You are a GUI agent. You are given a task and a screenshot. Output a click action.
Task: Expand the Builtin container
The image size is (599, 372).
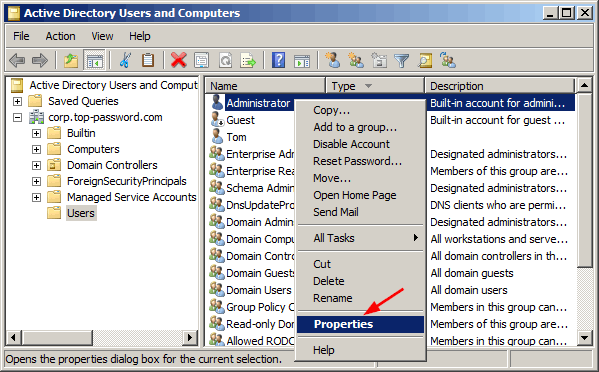(36, 133)
